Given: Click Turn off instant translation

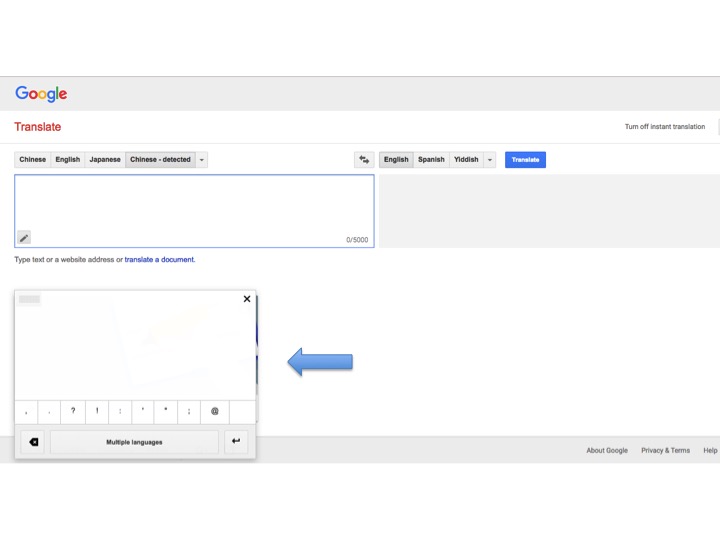Looking at the screenshot, I should click(x=664, y=127).
